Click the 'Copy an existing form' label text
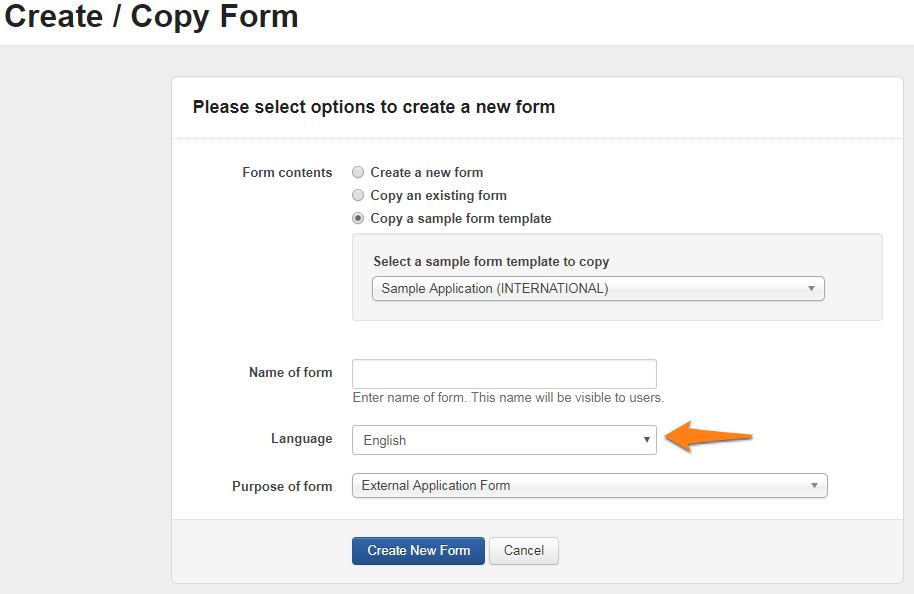The width and height of the screenshot is (914, 594). 438,196
